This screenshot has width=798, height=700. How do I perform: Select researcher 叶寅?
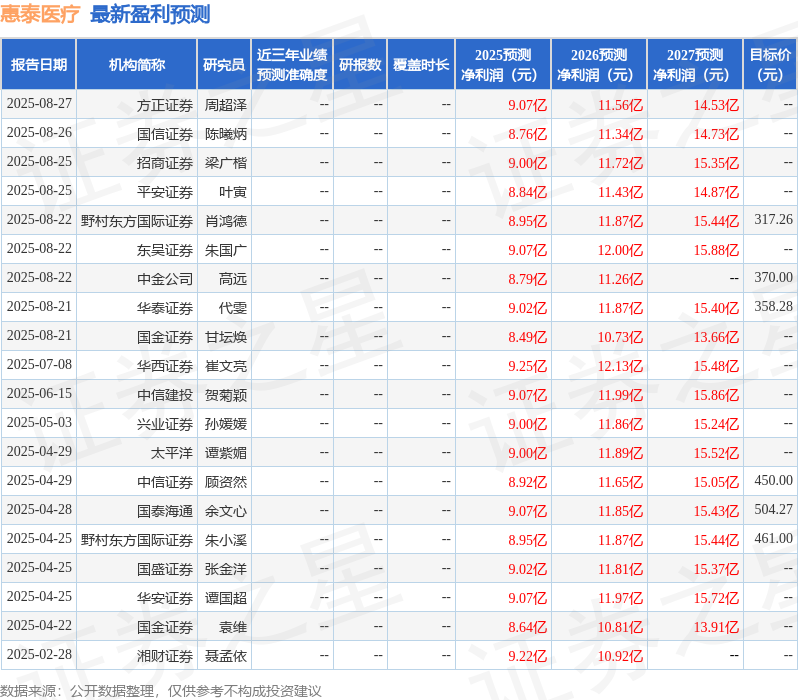(233, 192)
